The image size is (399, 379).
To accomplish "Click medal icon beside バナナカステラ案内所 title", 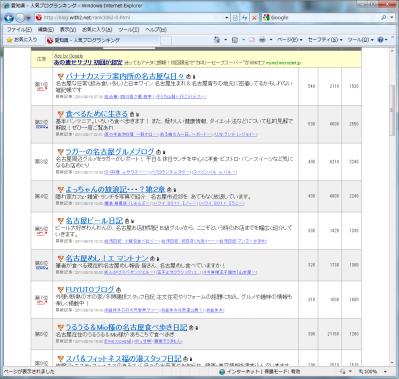I will pos(60,76).
